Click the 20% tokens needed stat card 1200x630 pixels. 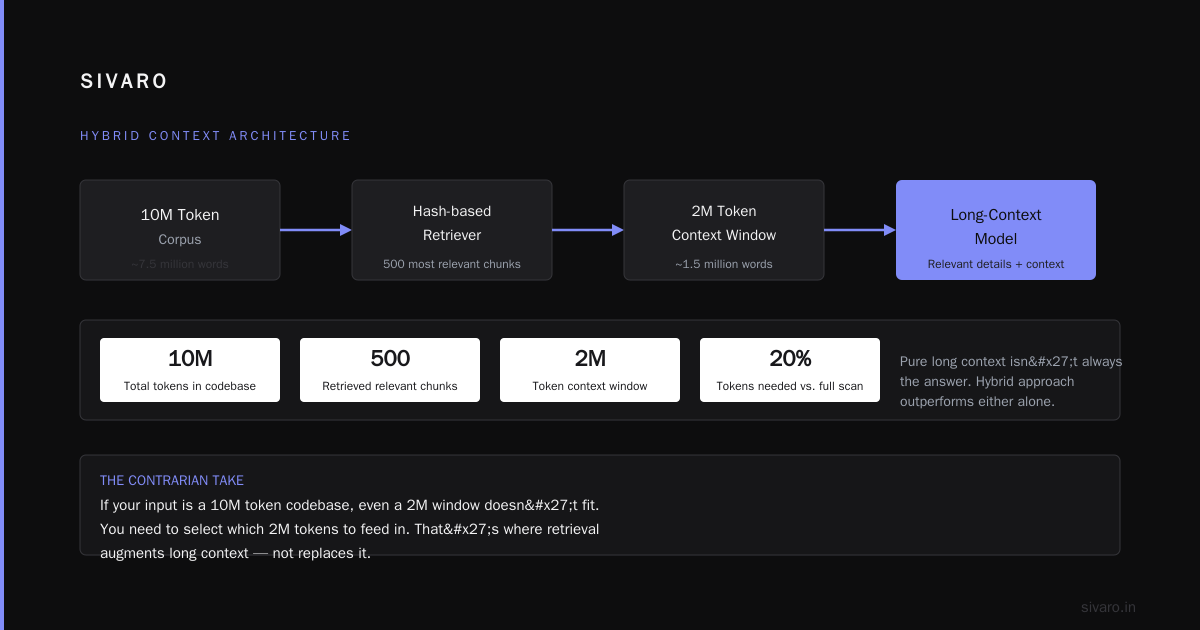point(790,370)
